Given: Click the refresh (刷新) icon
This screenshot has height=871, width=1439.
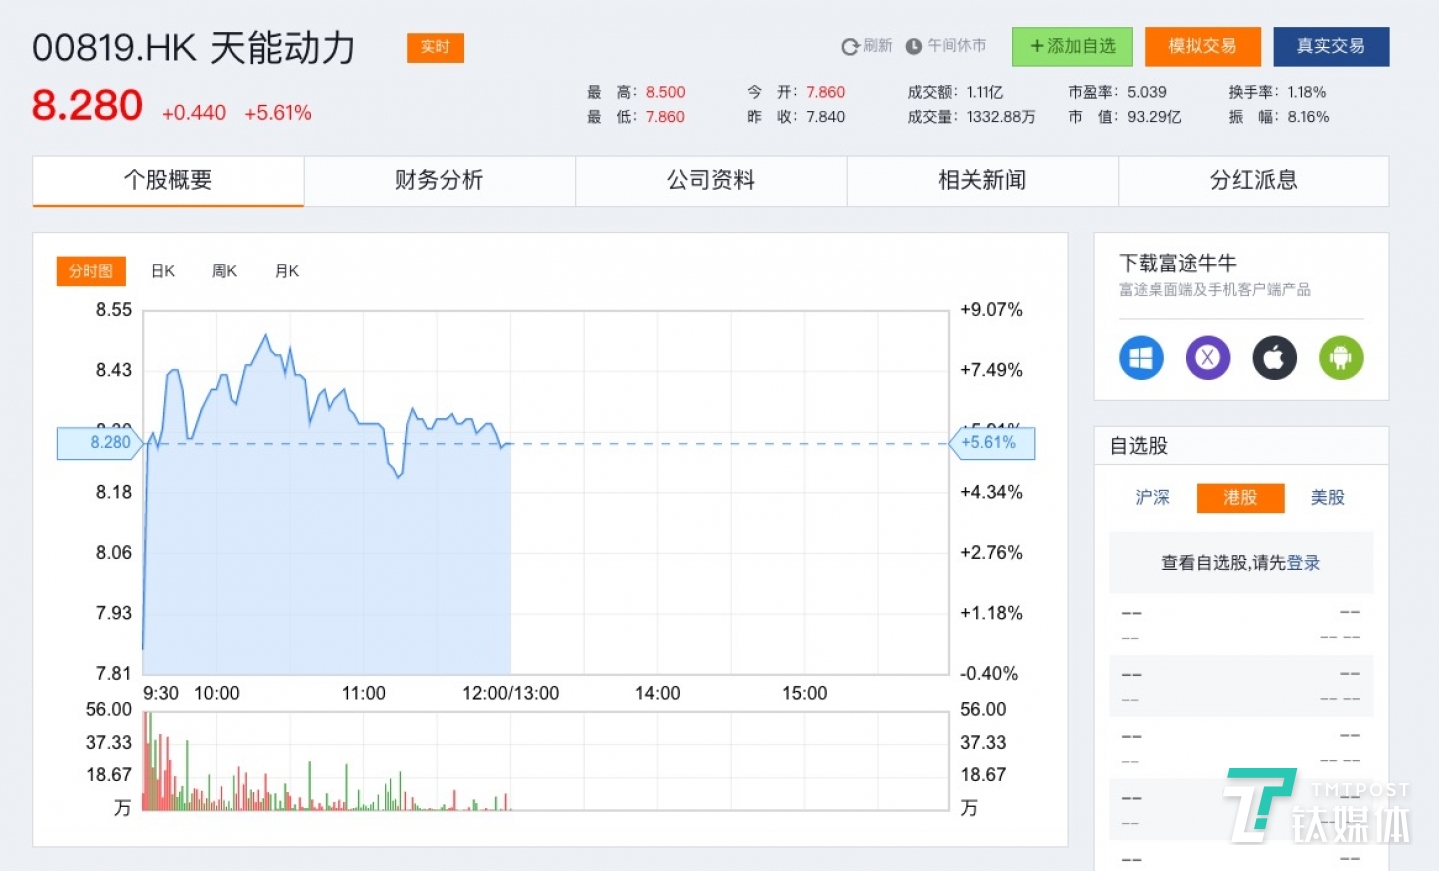Looking at the screenshot, I should [x=850, y=46].
